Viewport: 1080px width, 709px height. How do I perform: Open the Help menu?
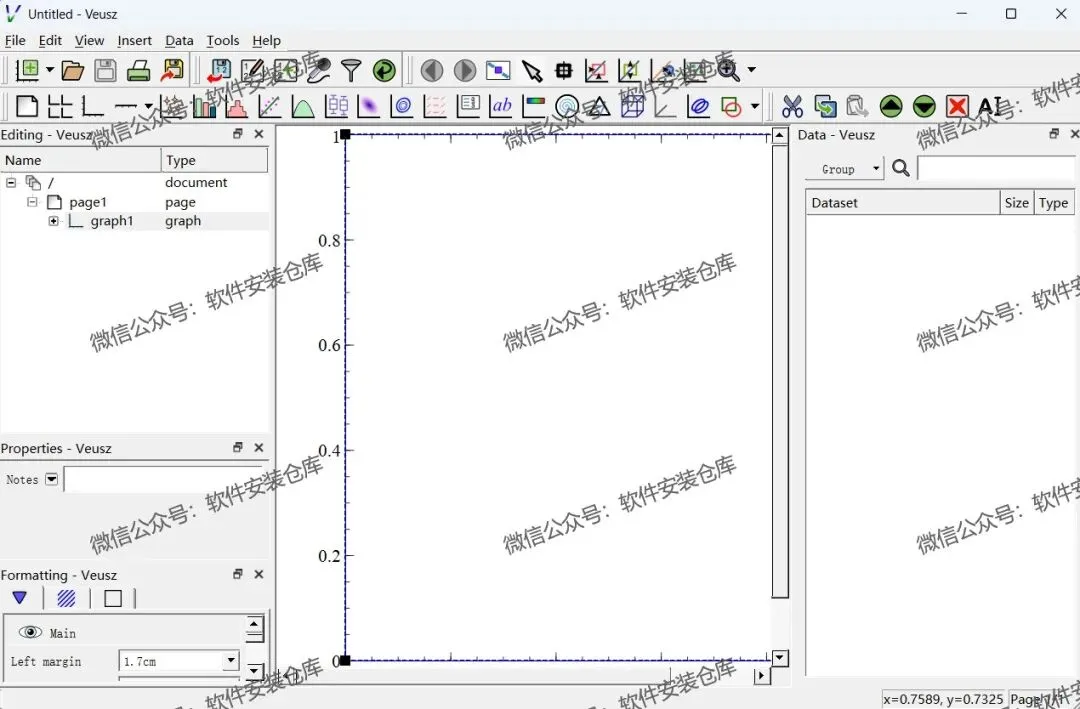[x=267, y=41]
